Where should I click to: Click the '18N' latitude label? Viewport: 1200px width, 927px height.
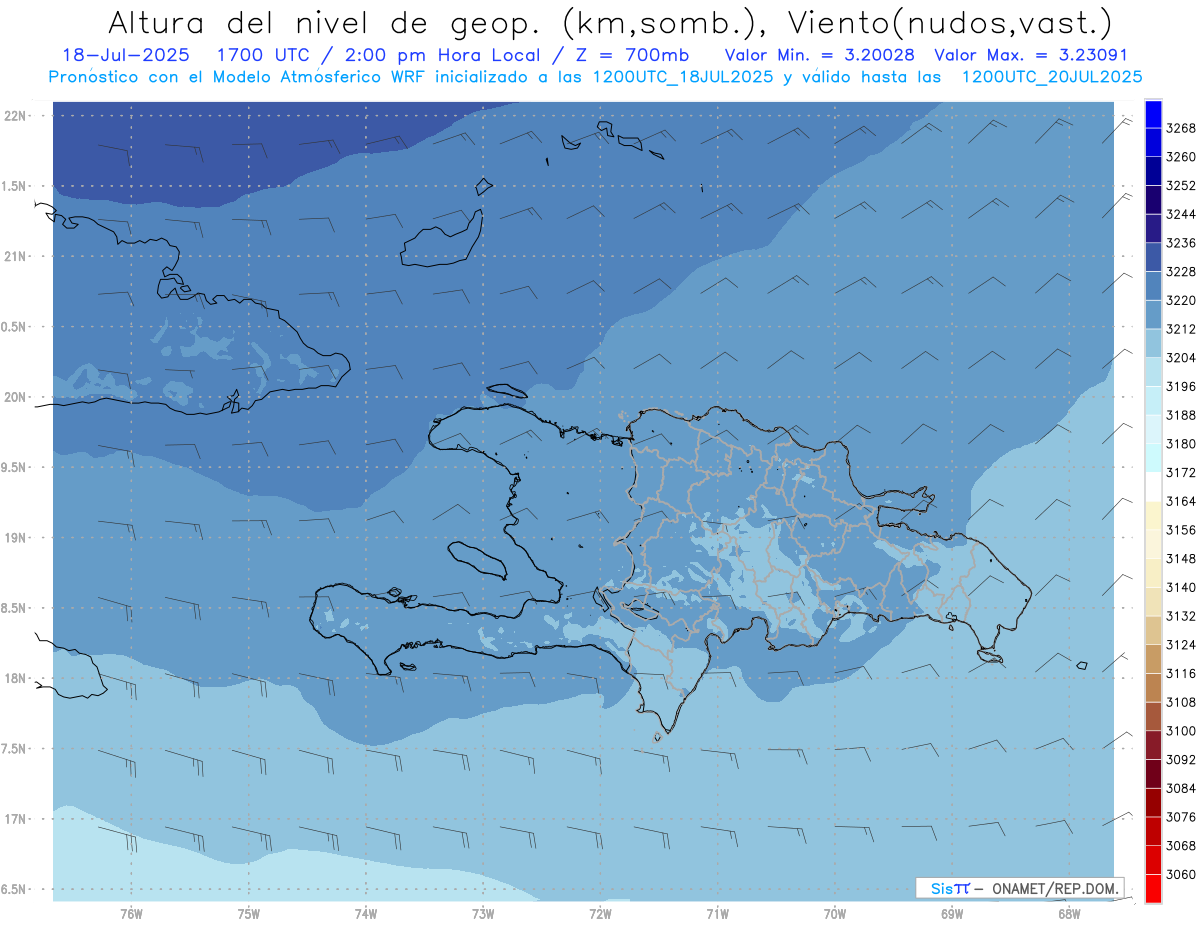[x=17, y=678]
